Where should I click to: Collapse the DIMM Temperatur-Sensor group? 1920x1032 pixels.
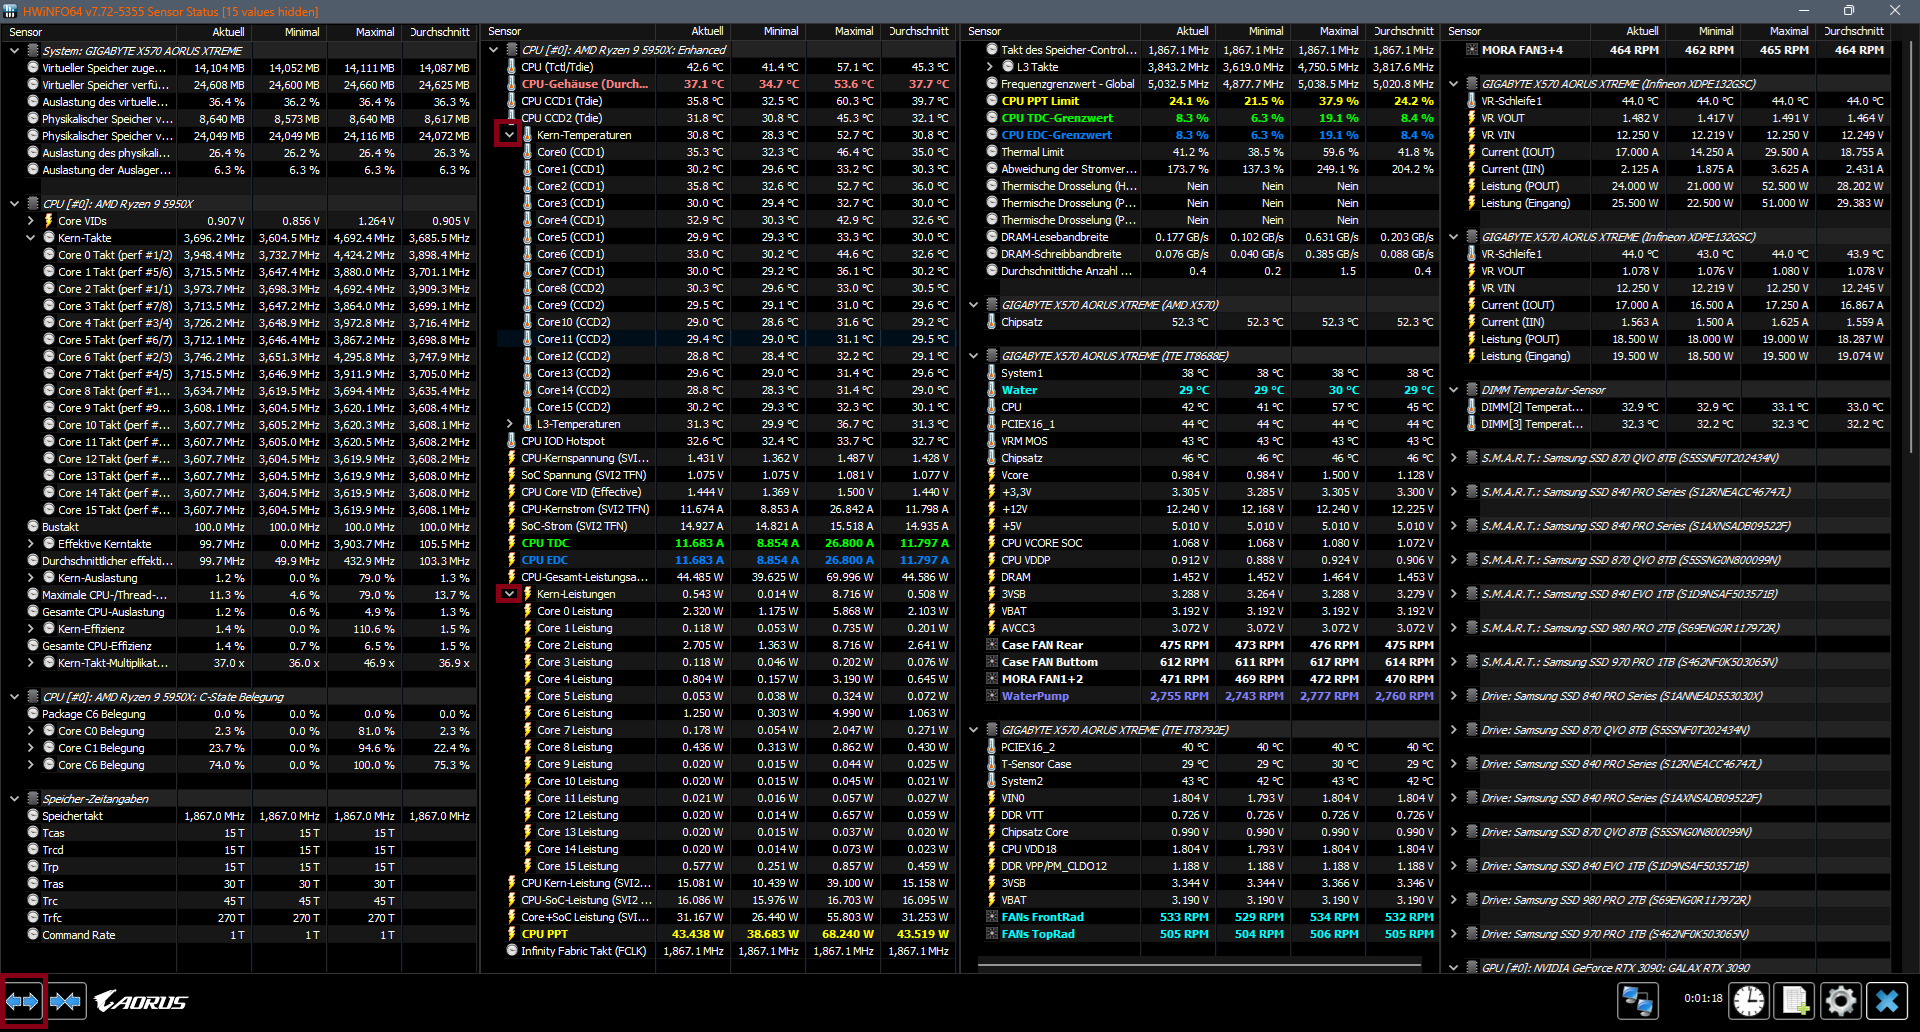(1454, 390)
